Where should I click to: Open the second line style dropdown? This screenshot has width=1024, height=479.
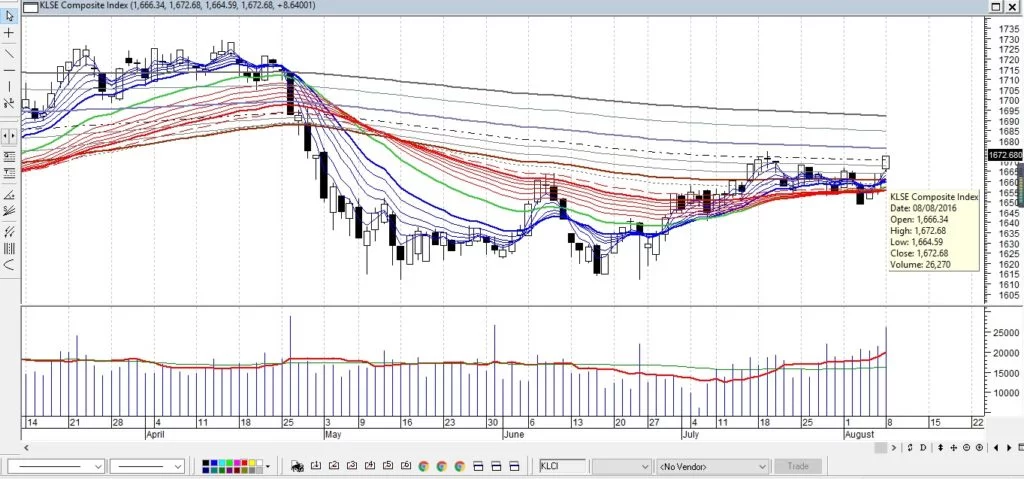click(148, 467)
